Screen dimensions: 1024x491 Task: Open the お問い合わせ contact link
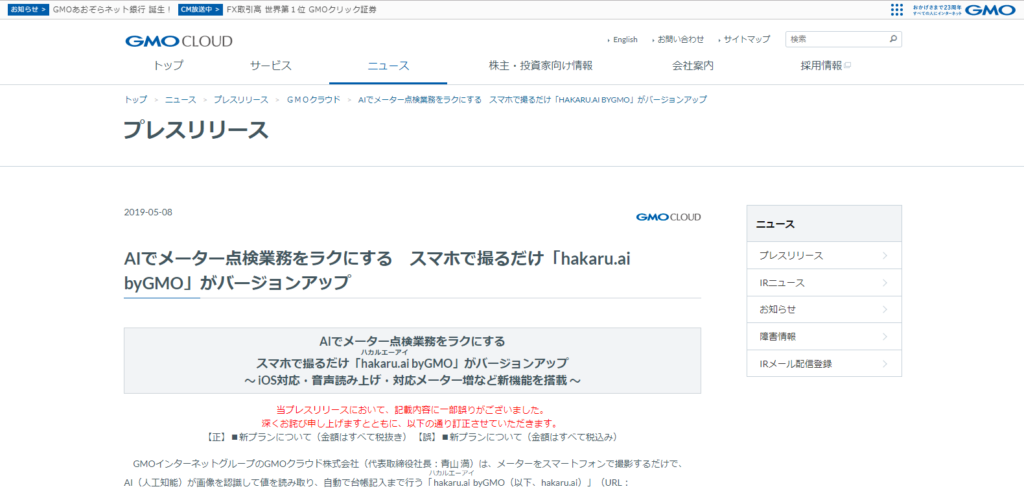point(680,40)
